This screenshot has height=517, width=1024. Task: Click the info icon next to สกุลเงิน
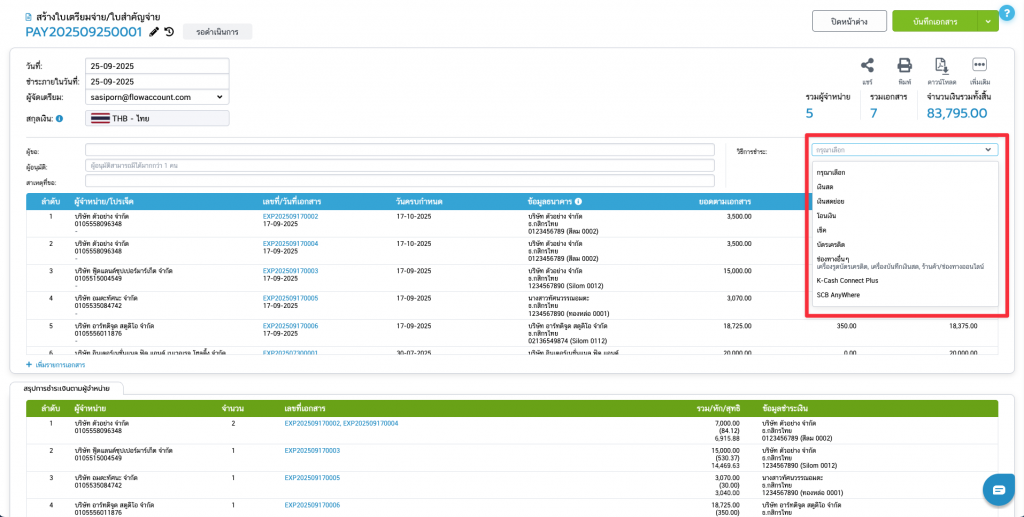pyautogui.click(x=60, y=119)
